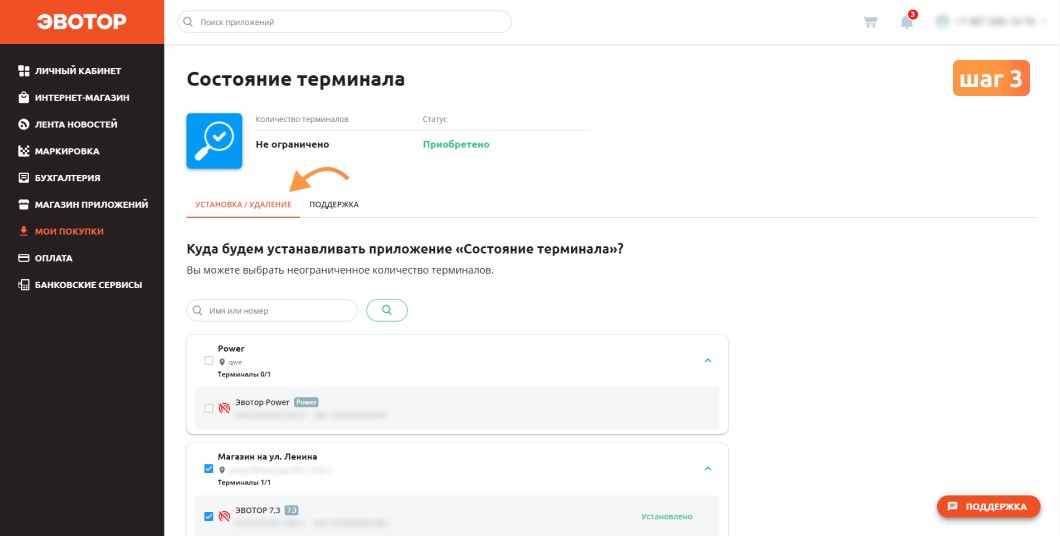Click the Power badge next to Эвотор Power
The image size is (1060, 536).
[306, 402]
